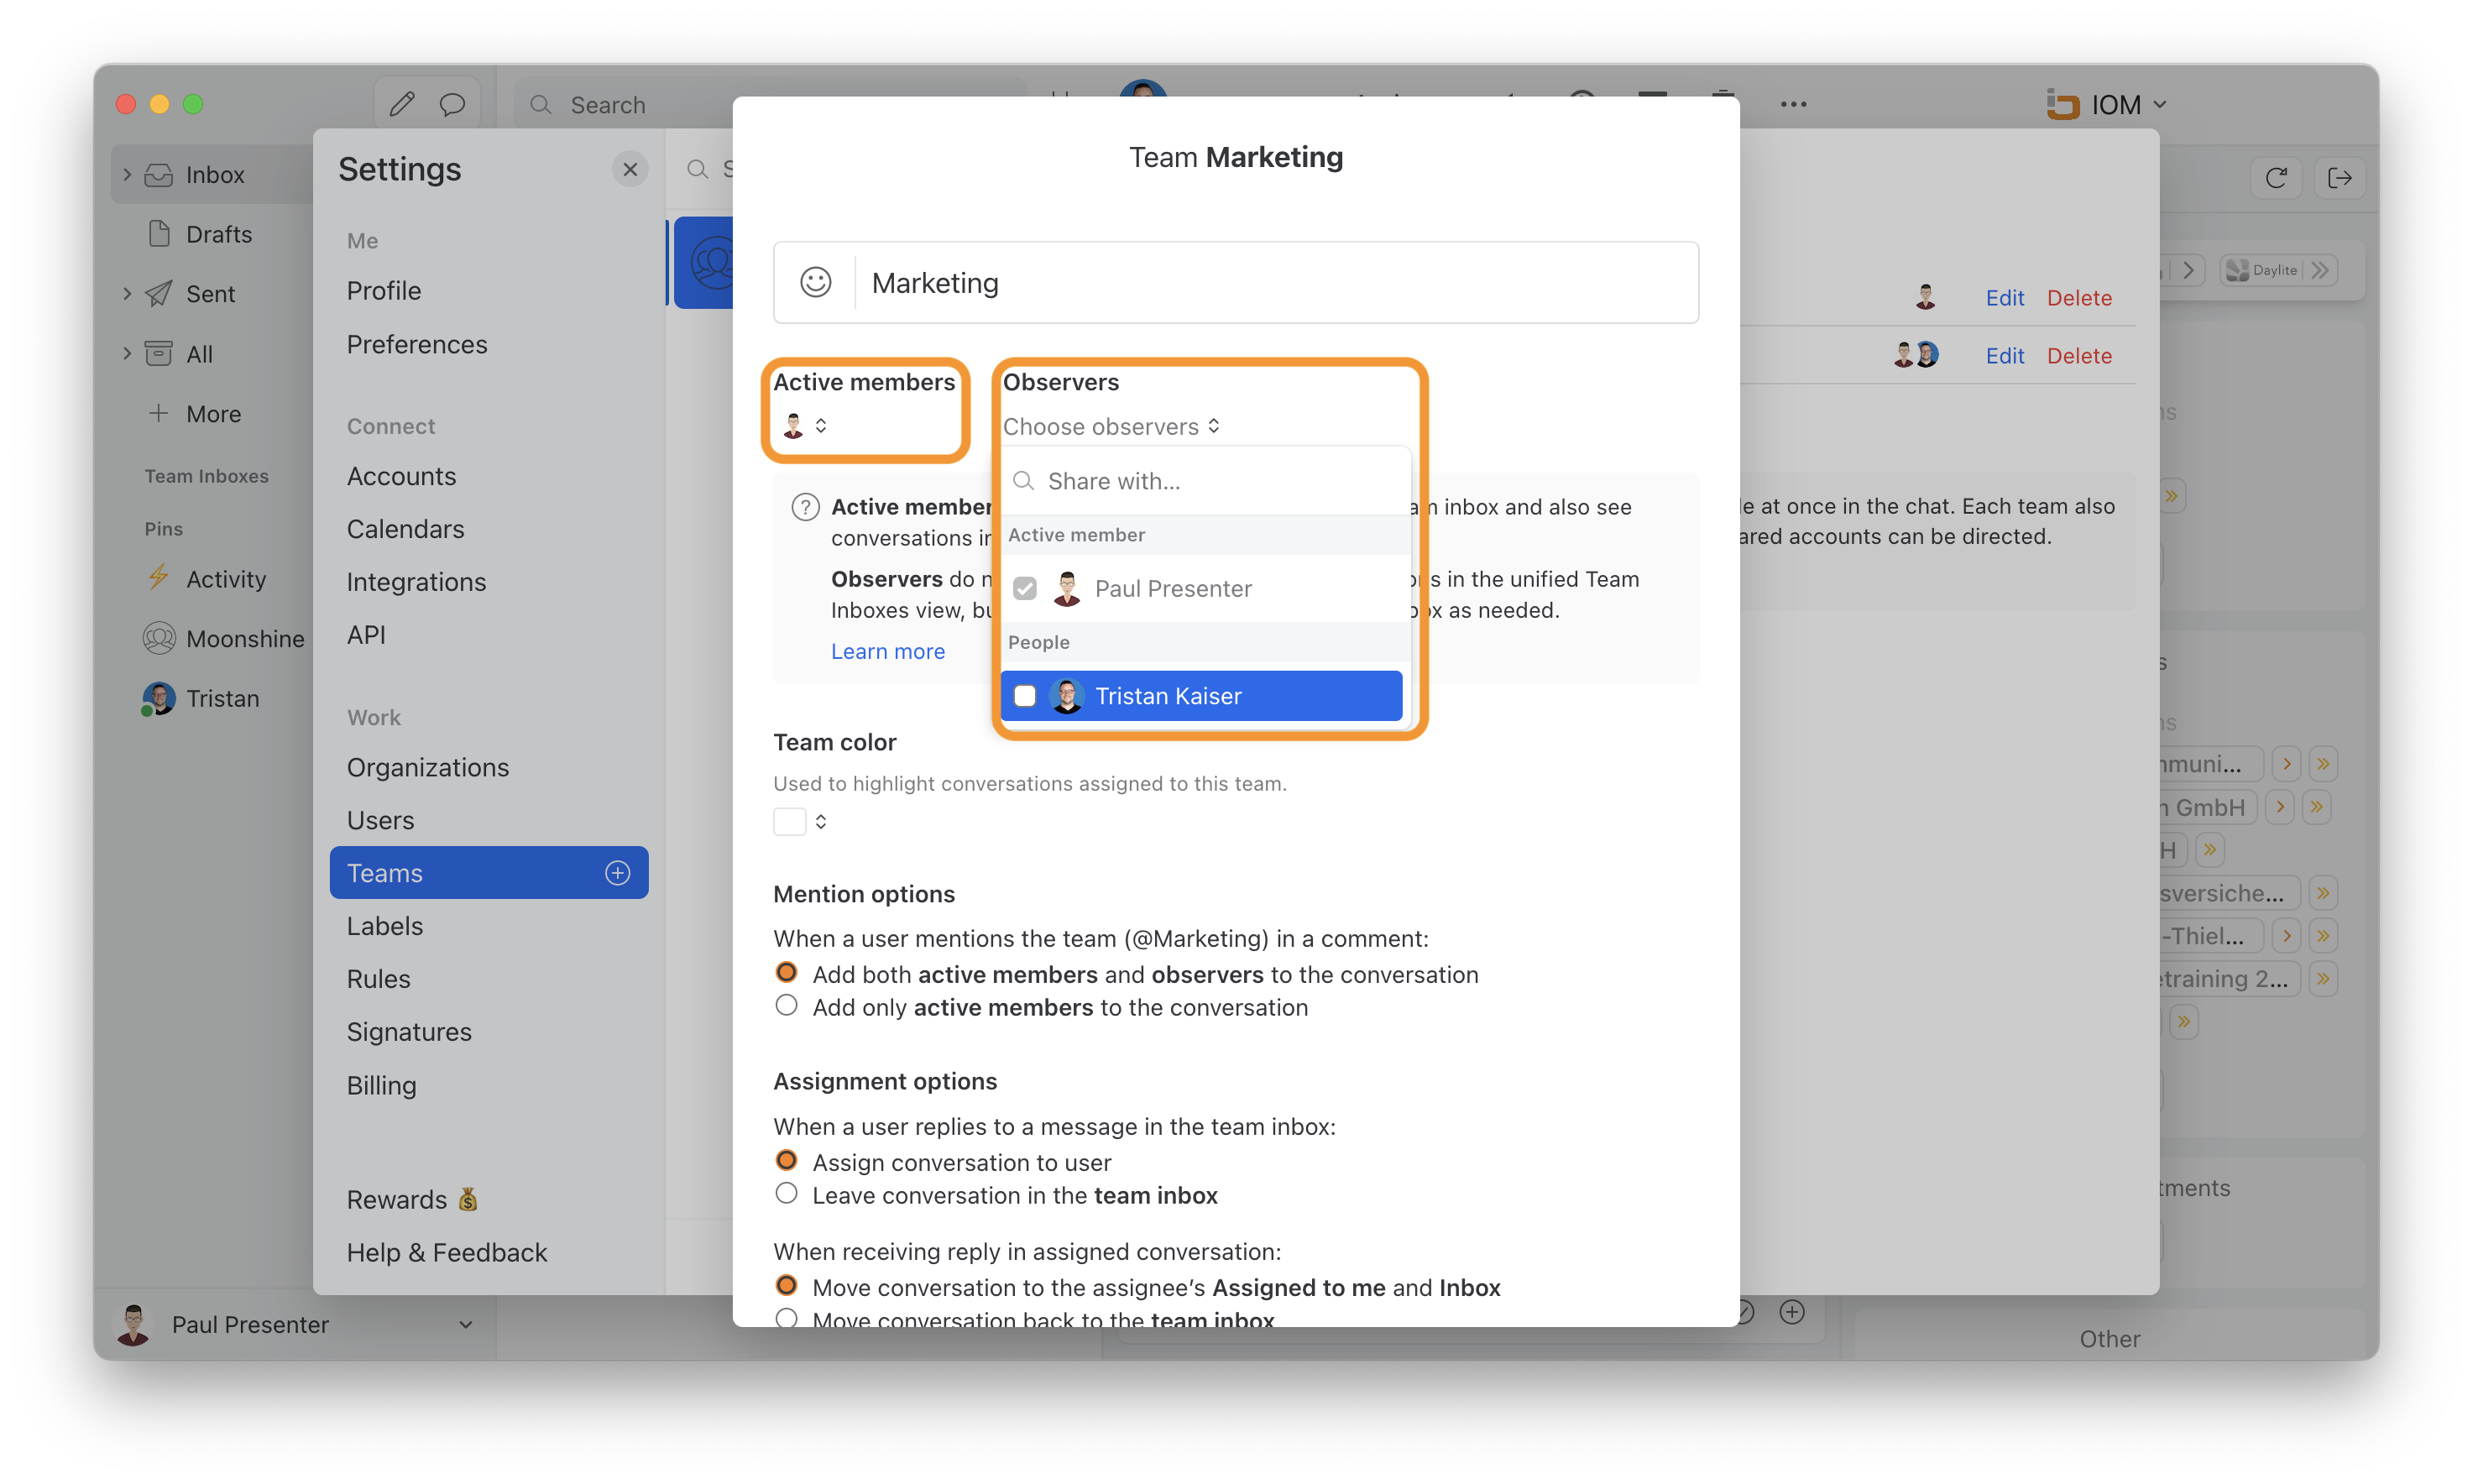Image resolution: width=2473 pixels, height=1484 pixels.
Task: Expand the single chevron next to GmbH
Action: click(x=2279, y=807)
